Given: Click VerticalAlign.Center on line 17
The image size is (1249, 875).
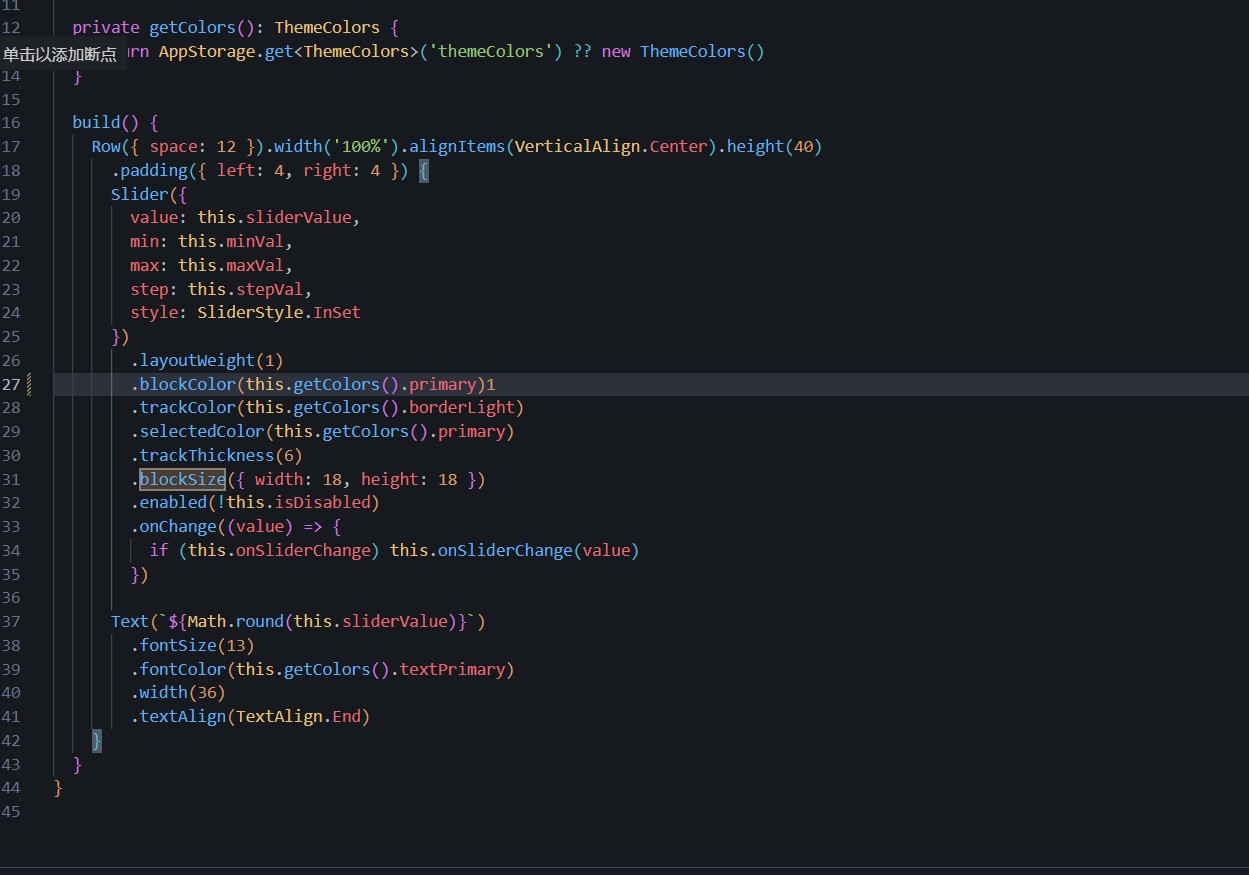Looking at the screenshot, I should (x=612, y=146).
